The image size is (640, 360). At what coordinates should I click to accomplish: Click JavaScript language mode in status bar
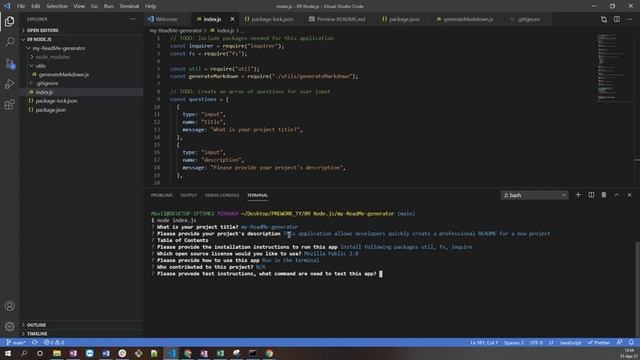click(x=571, y=342)
